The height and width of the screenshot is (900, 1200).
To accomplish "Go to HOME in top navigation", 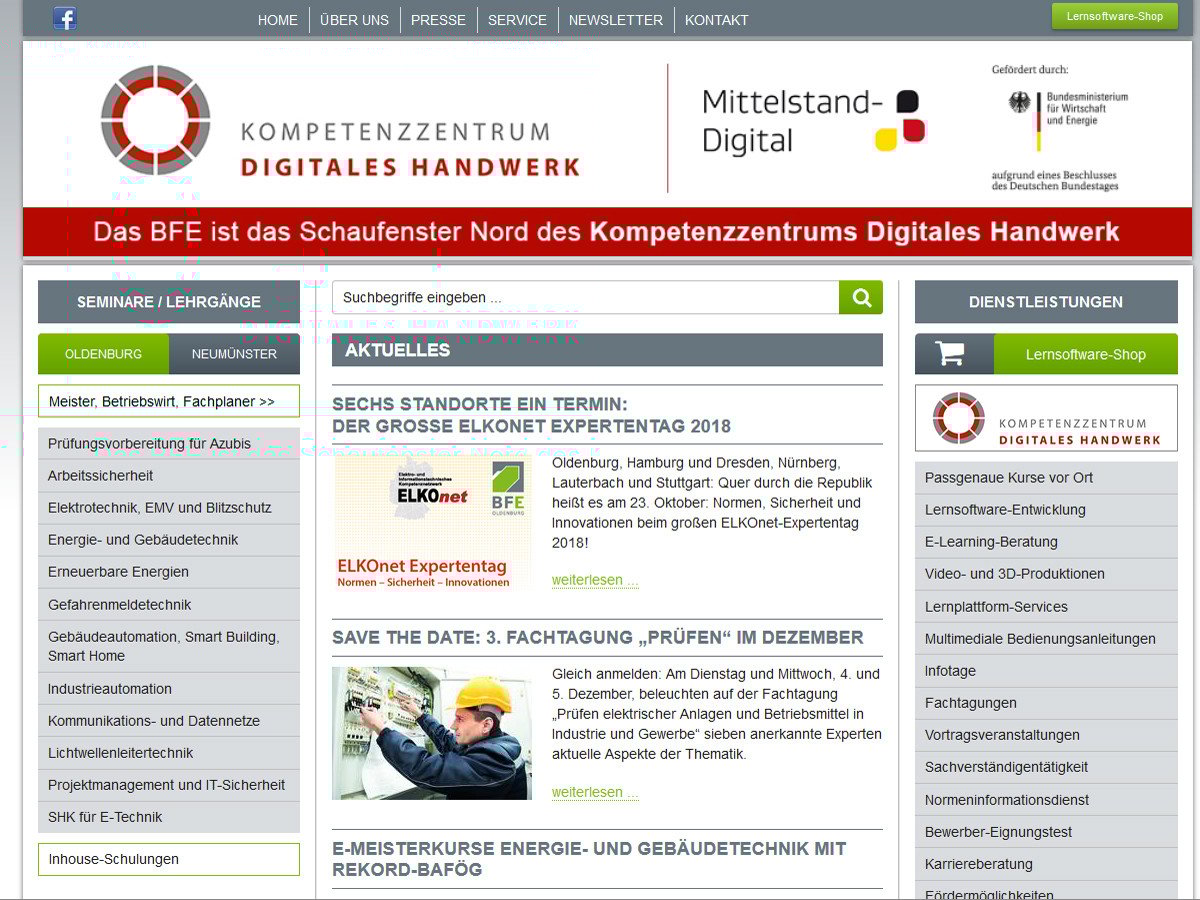I will (277, 20).
